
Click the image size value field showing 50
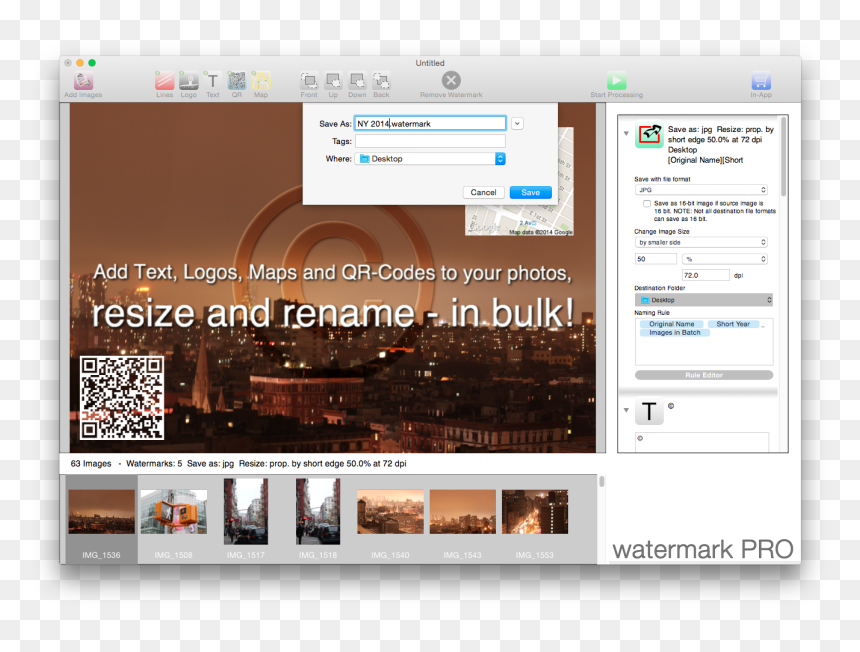click(x=656, y=259)
